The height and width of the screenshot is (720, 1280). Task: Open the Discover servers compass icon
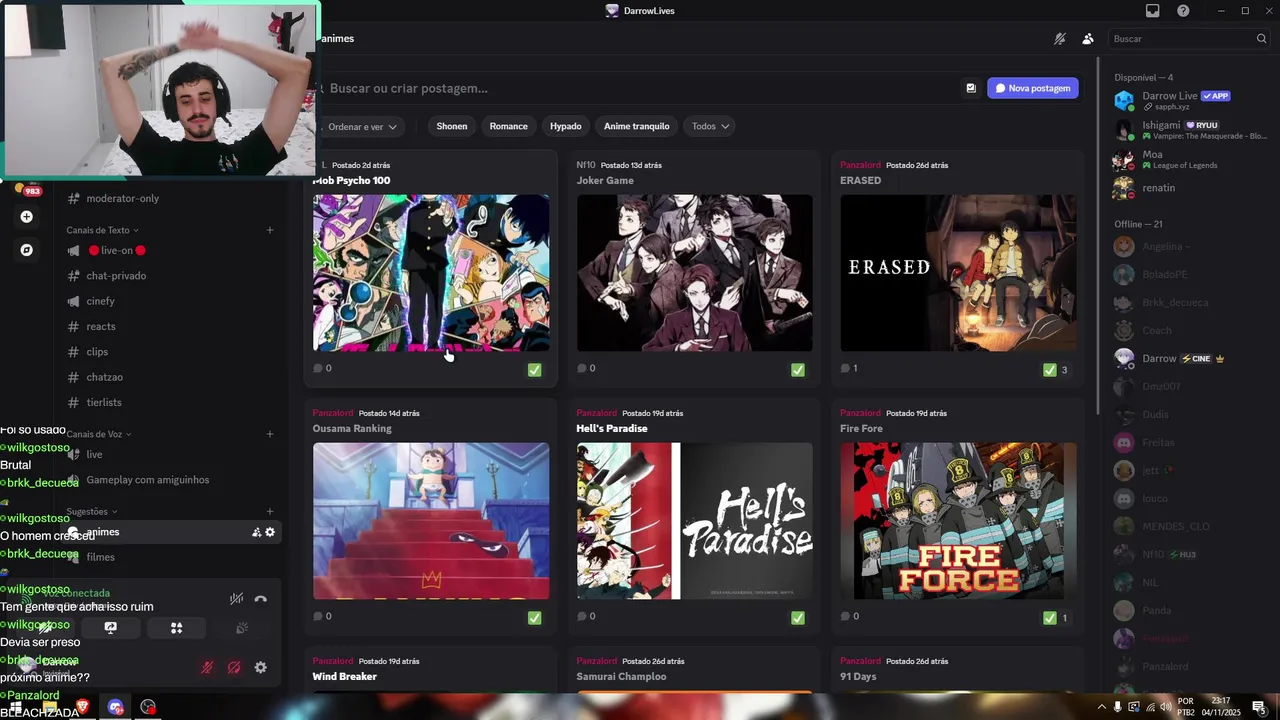(27, 250)
